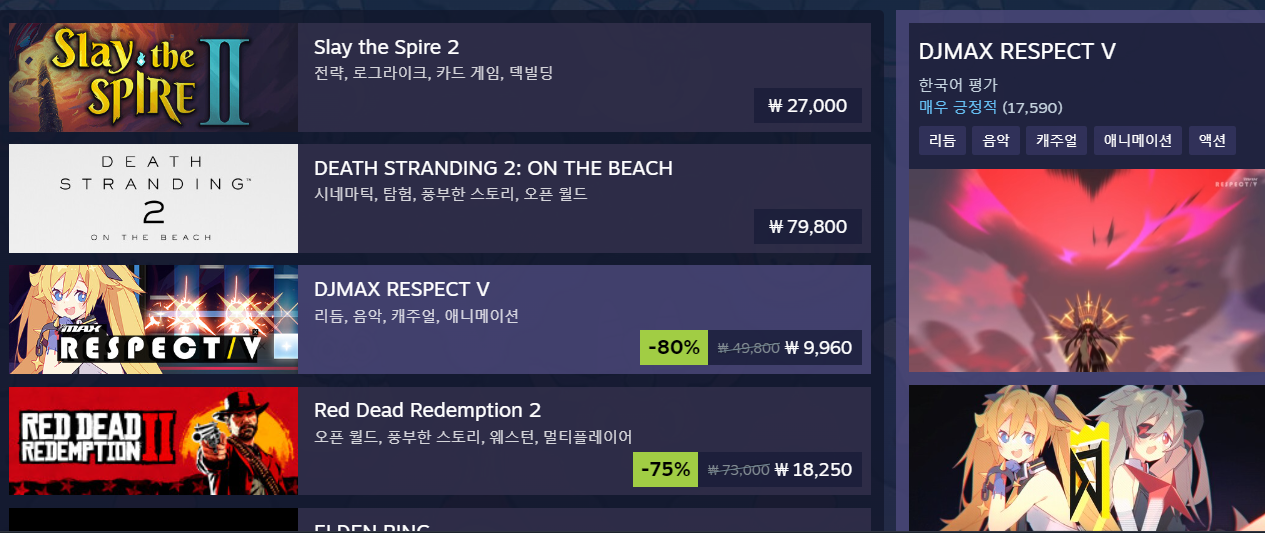
Task: Click the ₩ 18,250 discounted price
Action: coord(814,469)
